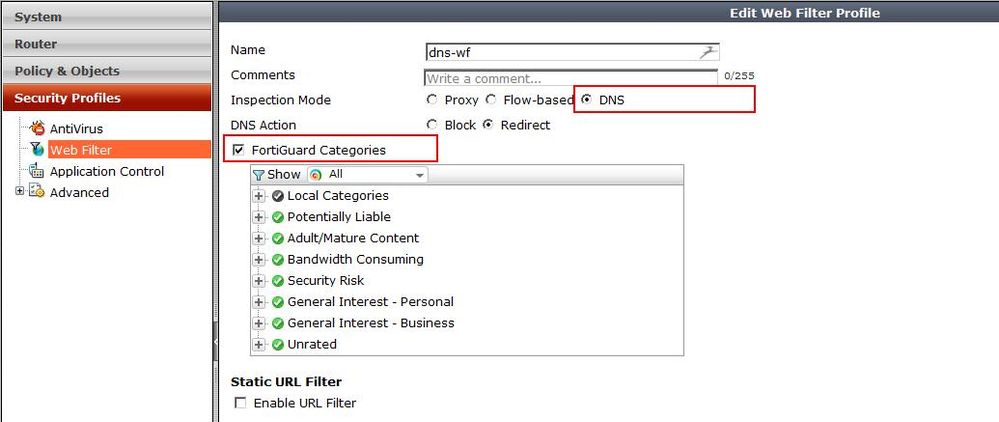The width and height of the screenshot is (999, 422).
Task: Uncheck FortiGuard Categories checkbox
Action: click(240, 150)
